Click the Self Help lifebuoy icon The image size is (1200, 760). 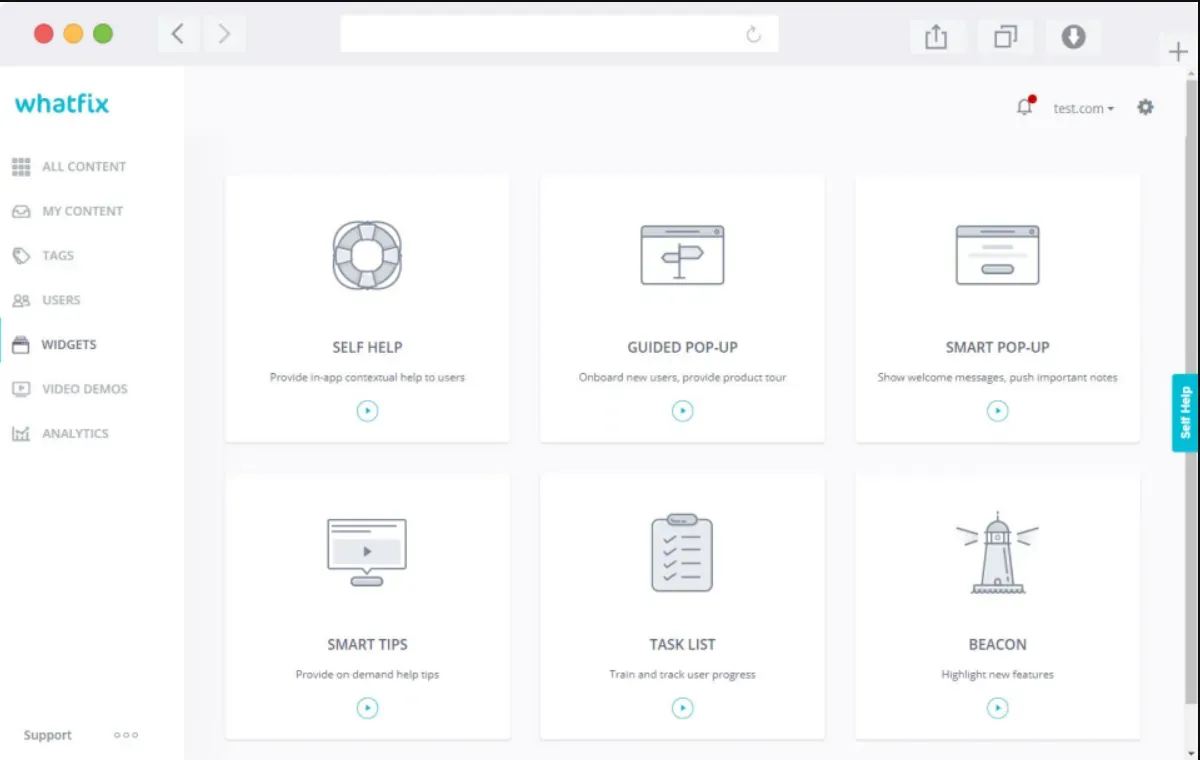(367, 255)
